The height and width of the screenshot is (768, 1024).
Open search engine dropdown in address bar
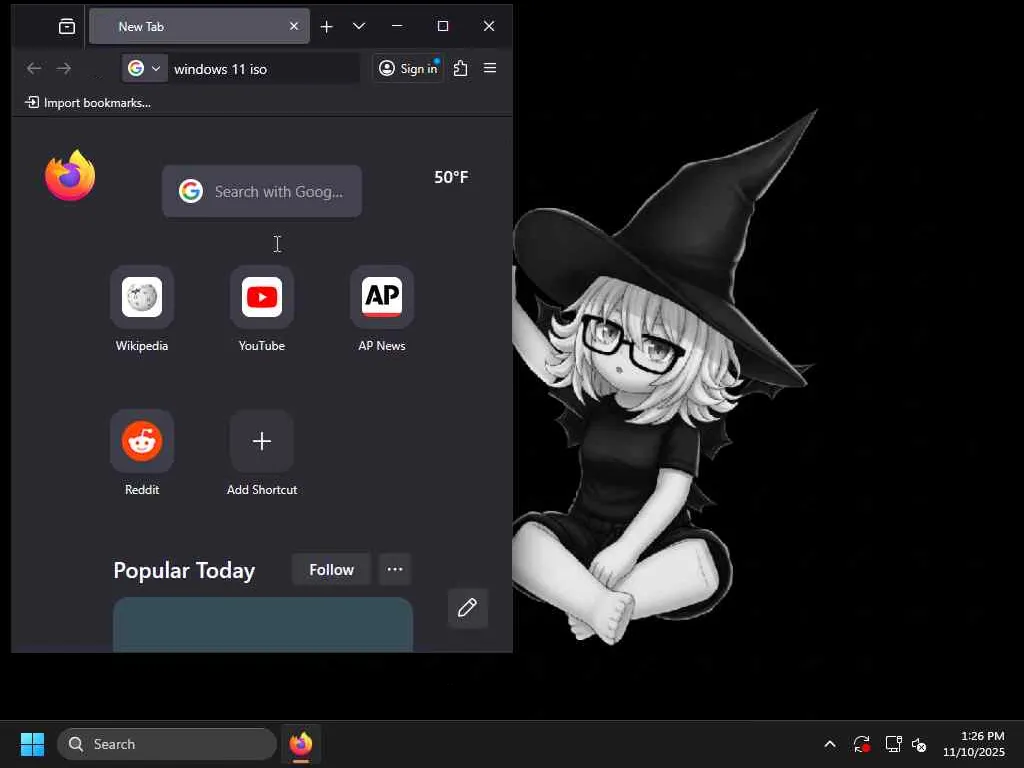click(144, 69)
